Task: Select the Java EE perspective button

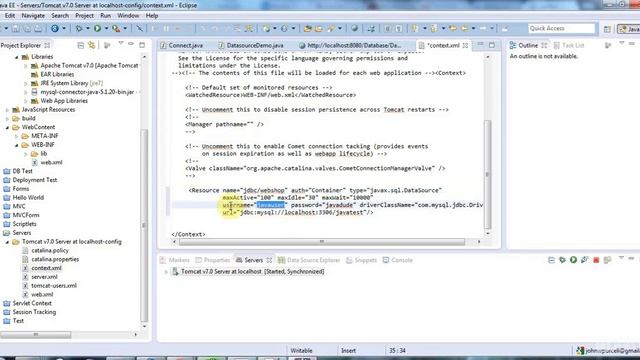Action: click(x=629, y=29)
